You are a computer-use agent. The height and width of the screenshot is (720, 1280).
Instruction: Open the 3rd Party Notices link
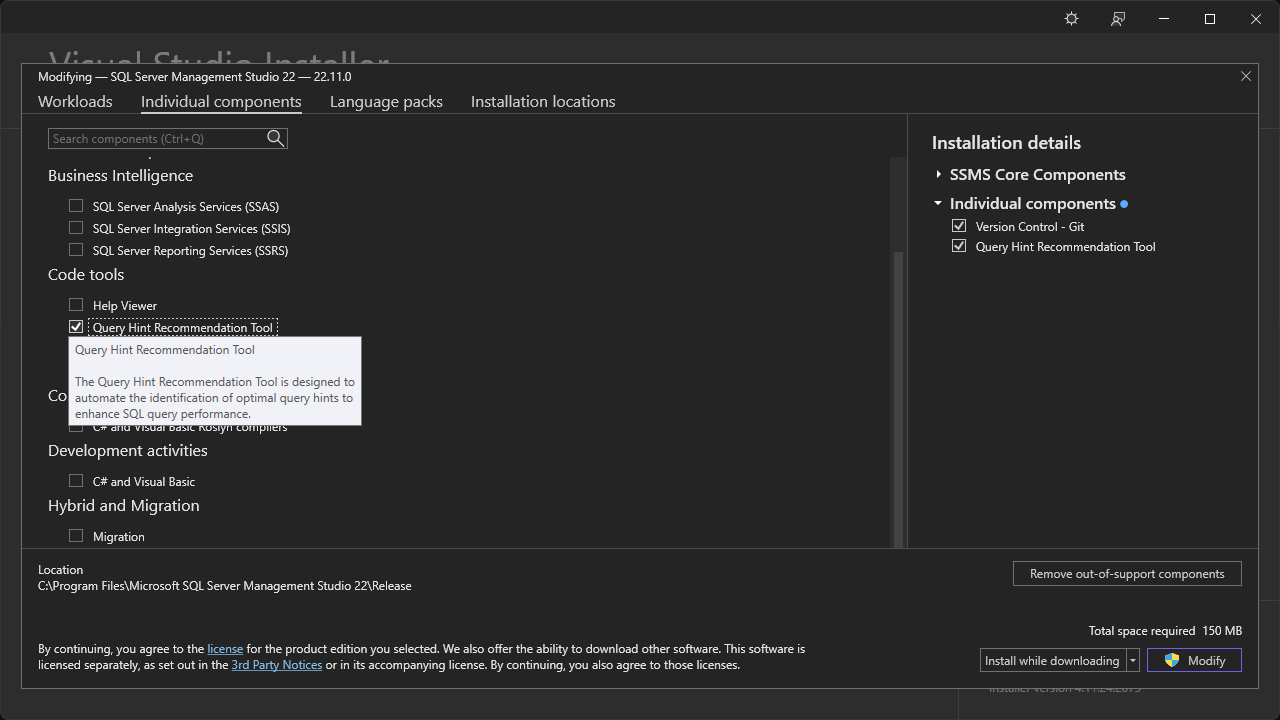(x=277, y=665)
